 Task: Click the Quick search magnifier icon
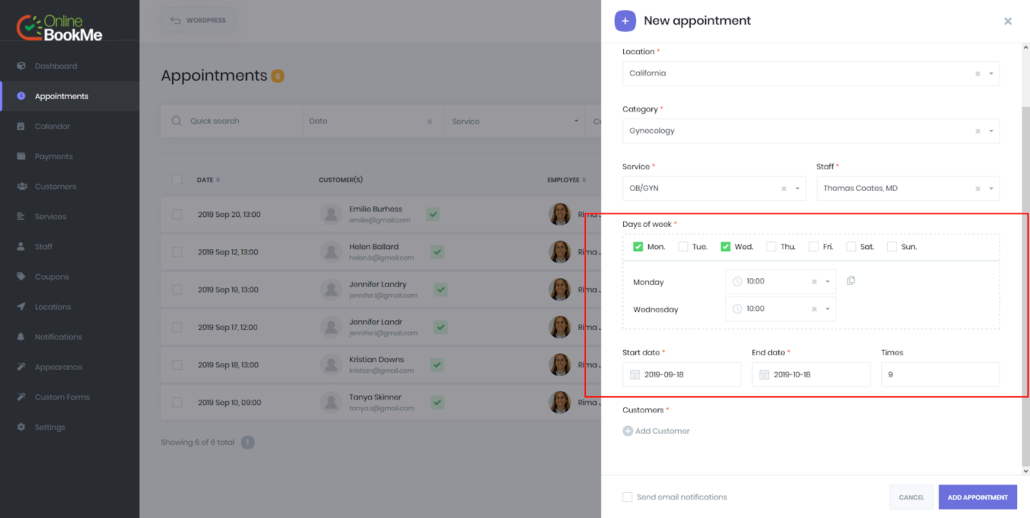pyautogui.click(x=176, y=121)
